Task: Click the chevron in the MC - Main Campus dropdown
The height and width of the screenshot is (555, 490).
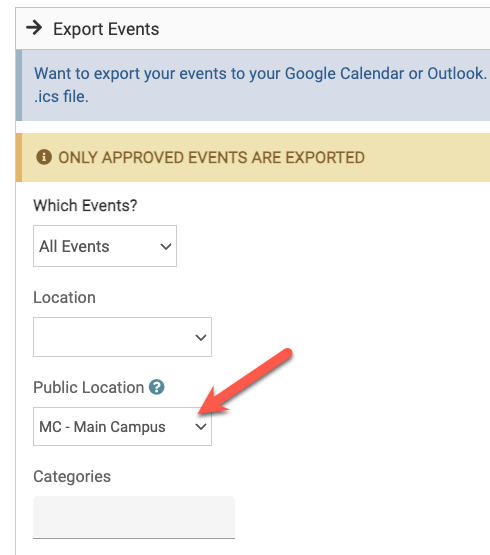Action: (201, 427)
